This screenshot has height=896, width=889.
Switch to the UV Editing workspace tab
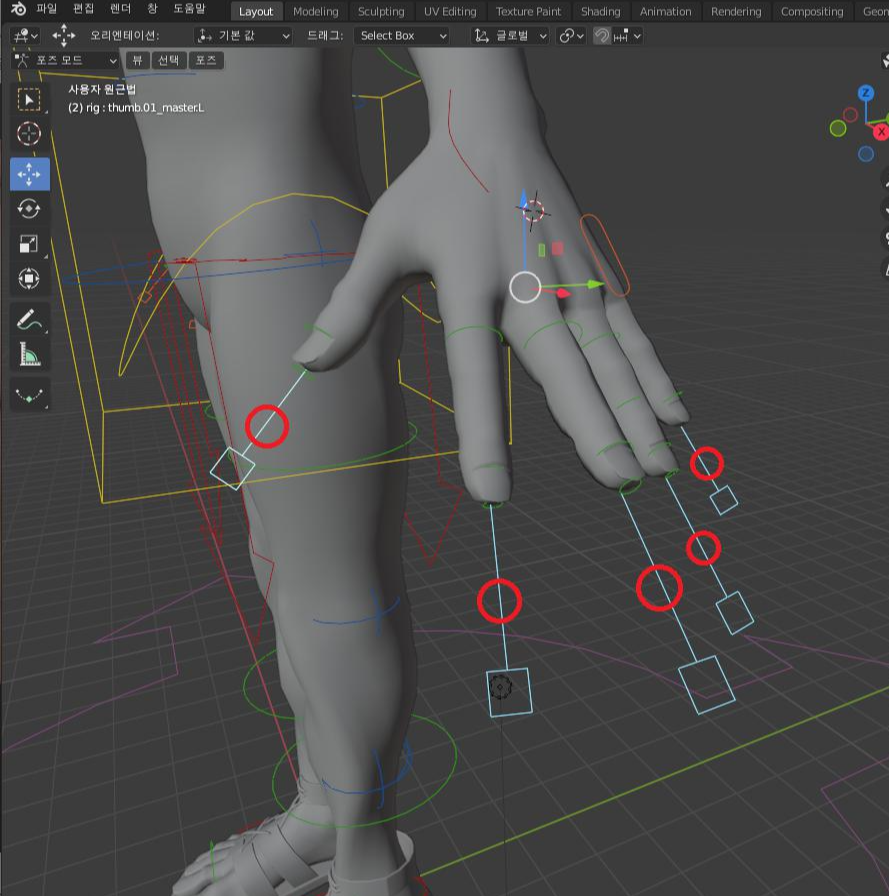(x=450, y=11)
